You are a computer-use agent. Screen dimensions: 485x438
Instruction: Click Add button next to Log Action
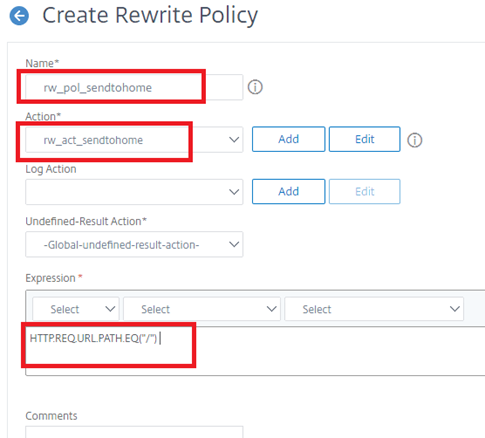coord(288,191)
